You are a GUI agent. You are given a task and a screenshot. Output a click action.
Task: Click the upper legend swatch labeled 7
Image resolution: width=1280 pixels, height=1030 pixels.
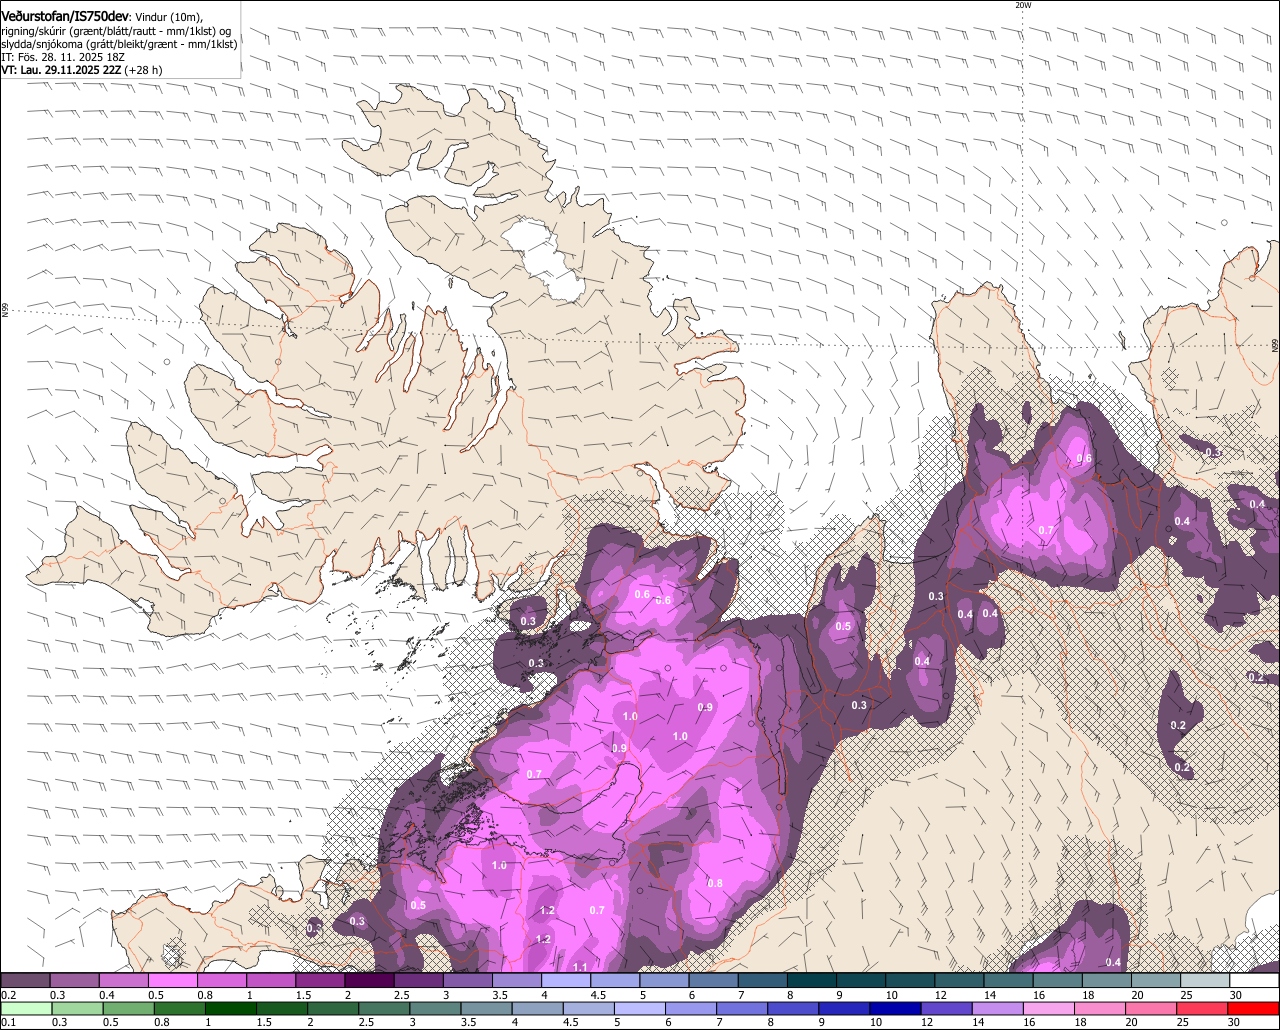[762, 981]
